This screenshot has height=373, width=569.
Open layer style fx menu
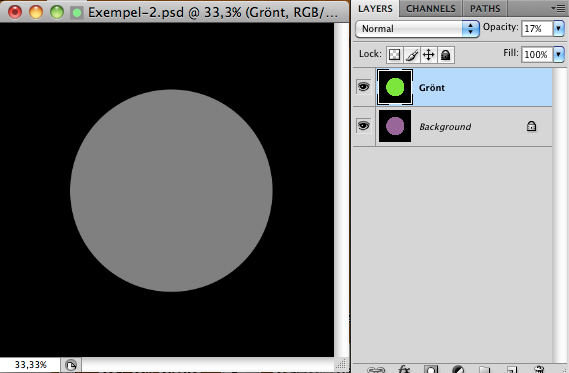404,369
